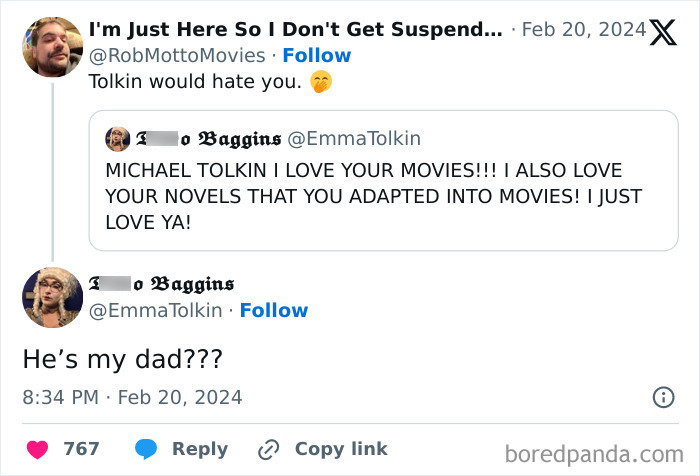Click the "I'm Just Here" display name
The height and width of the screenshot is (476, 700).
click(295, 29)
